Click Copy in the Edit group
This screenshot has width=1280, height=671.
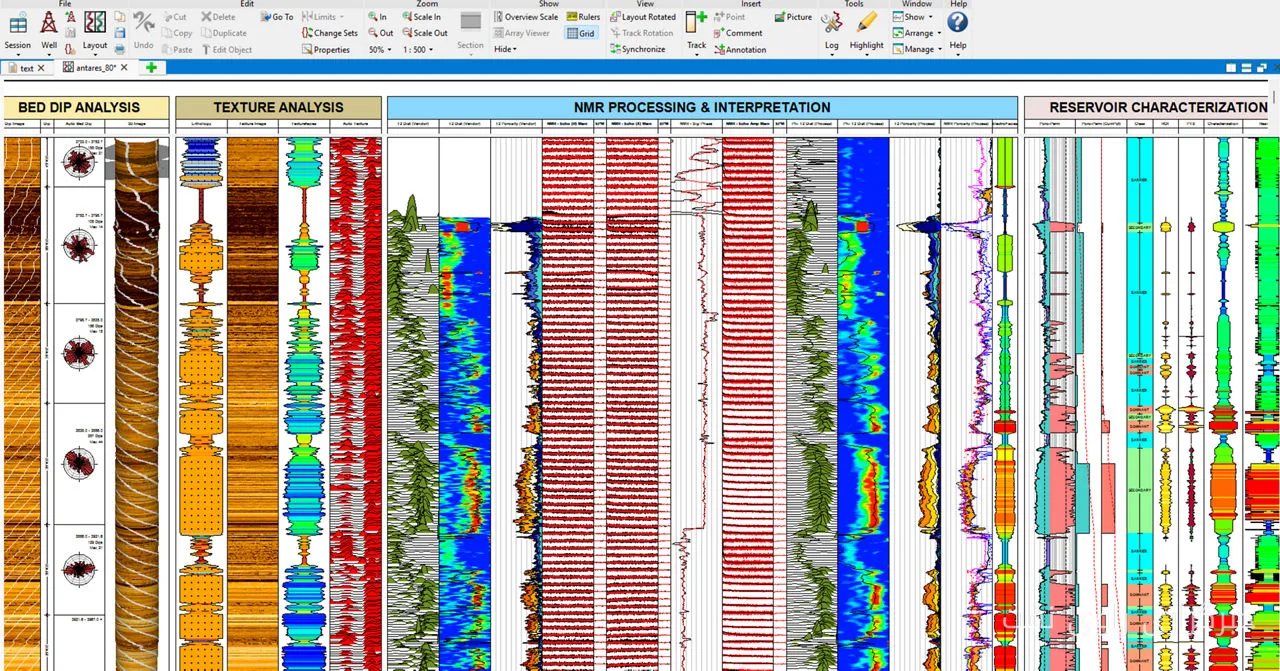coord(177,33)
